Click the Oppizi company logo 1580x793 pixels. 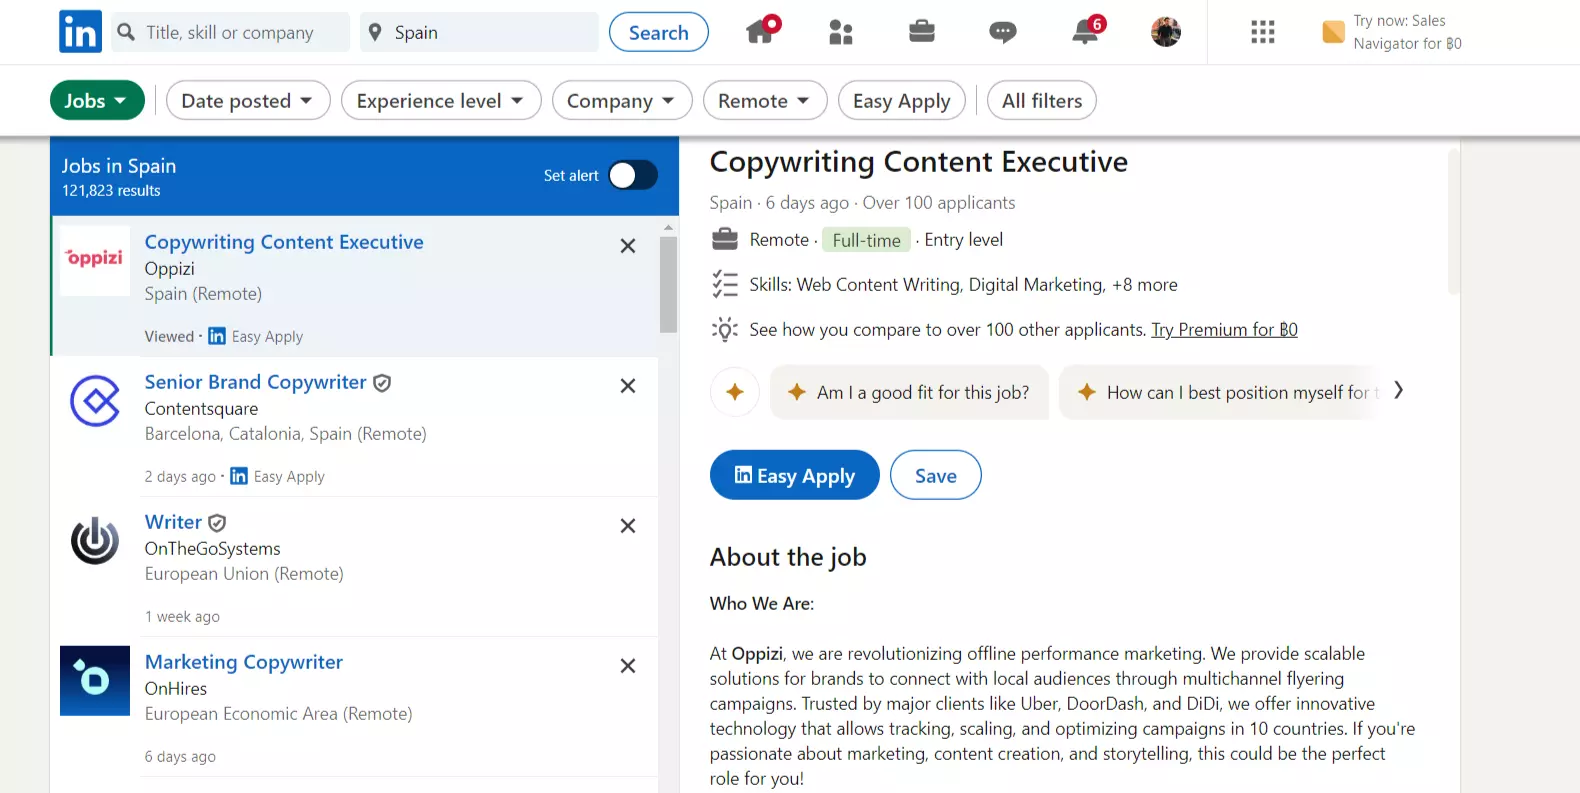point(95,260)
